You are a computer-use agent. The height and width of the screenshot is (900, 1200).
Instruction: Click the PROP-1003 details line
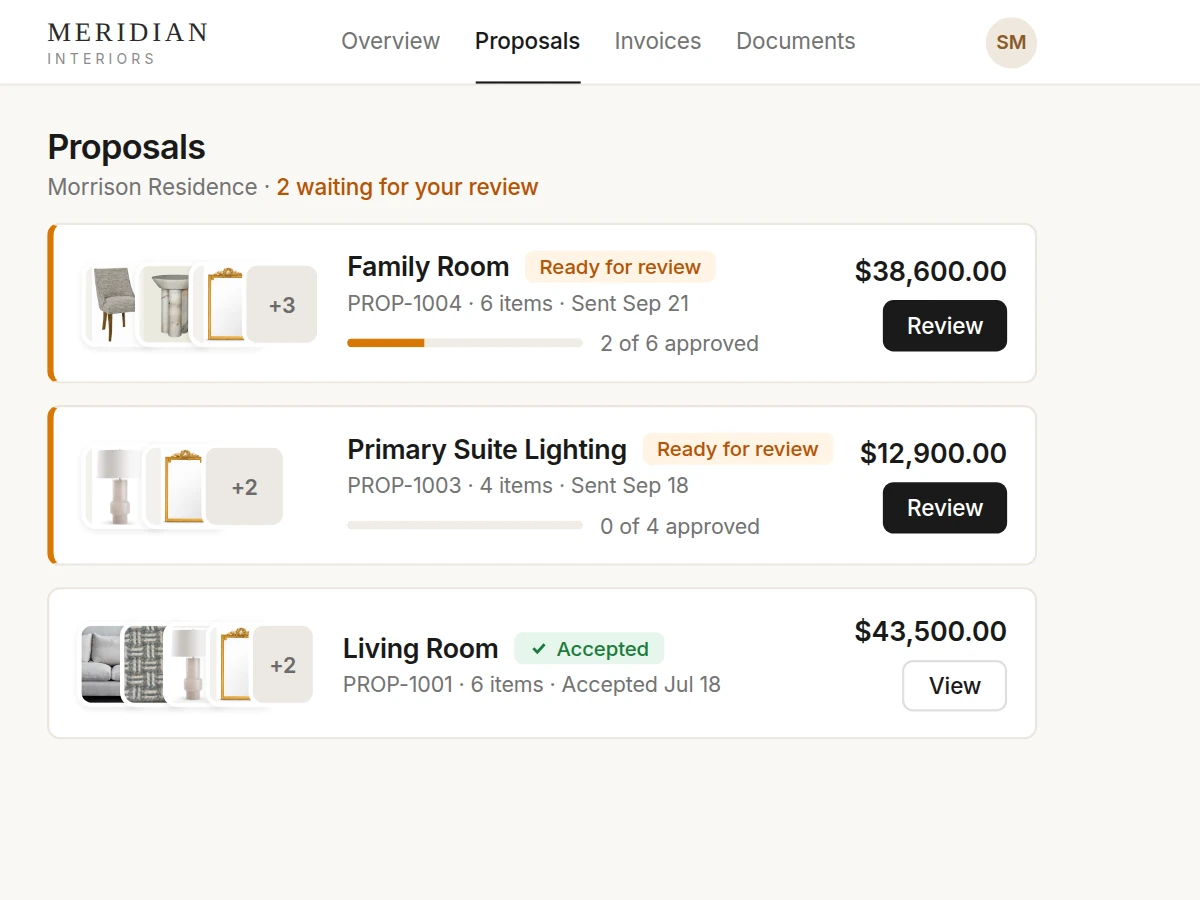(x=518, y=485)
